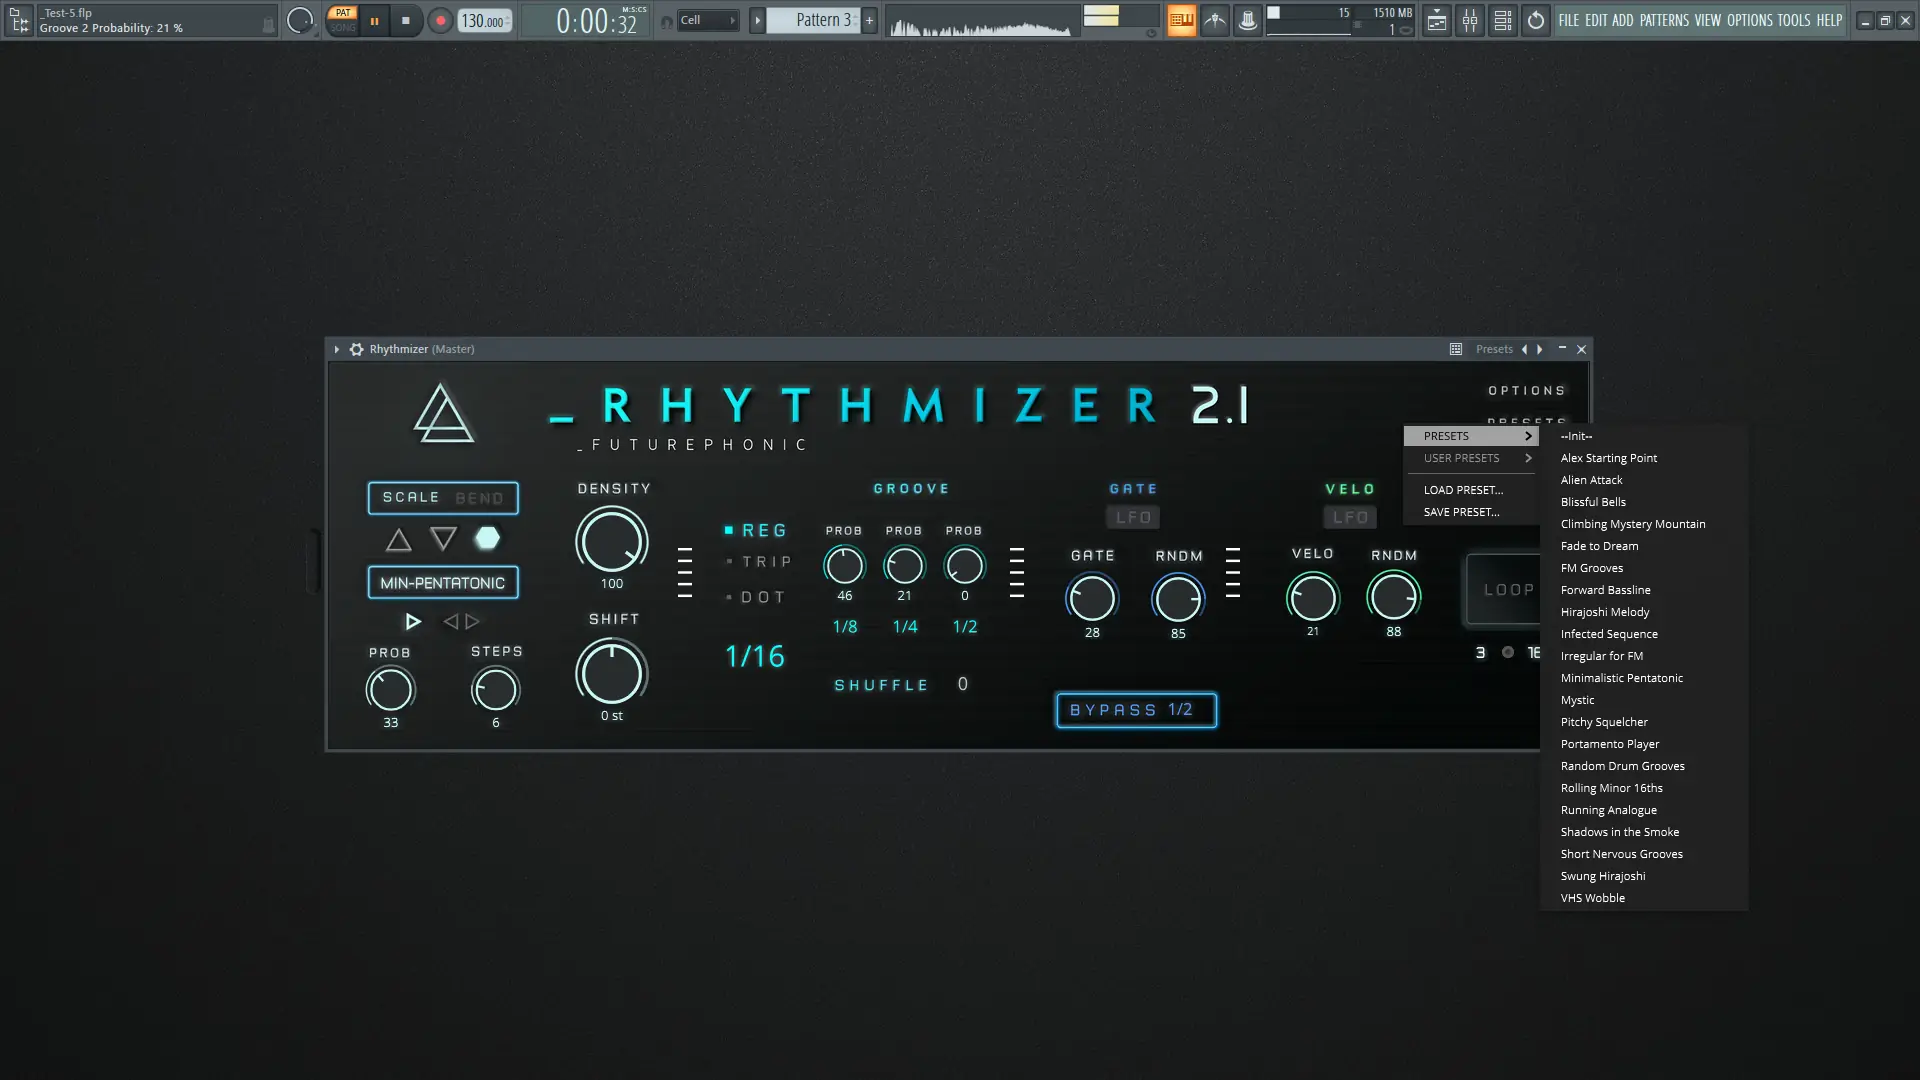Open the Cell snap dropdown
This screenshot has height=1080, width=1920.
[x=706, y=20]
